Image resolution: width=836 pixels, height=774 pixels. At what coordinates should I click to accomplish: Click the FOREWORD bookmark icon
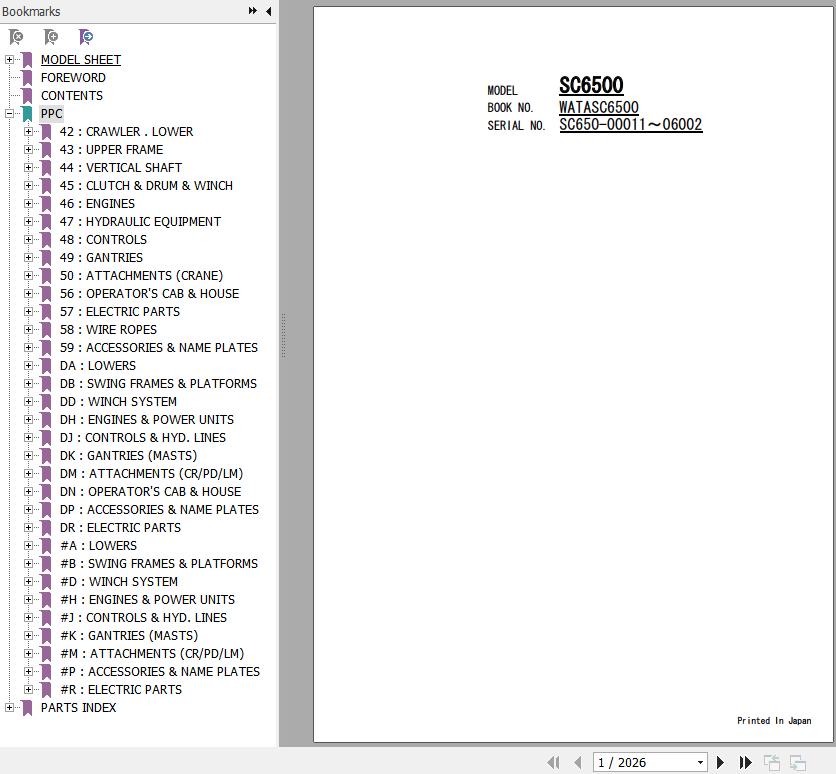pos(27,78)
